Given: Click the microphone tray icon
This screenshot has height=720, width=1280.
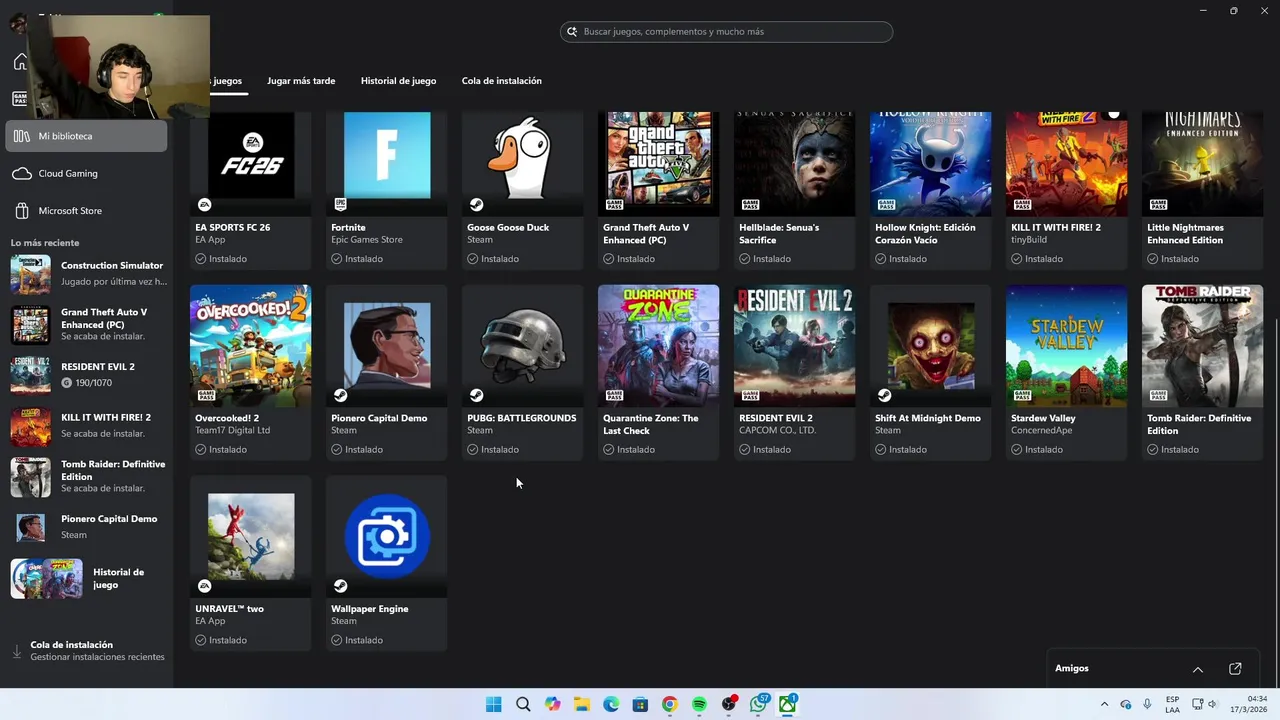Looking at the screenshot, I should point(1147,704).
